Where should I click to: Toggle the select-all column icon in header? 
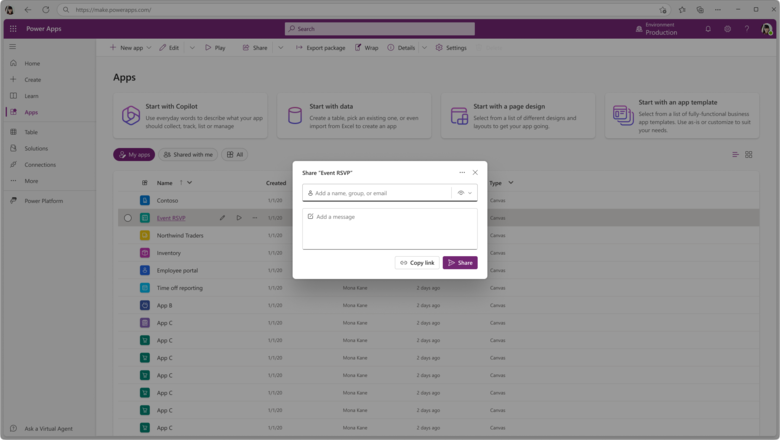[x=145, y=183]
